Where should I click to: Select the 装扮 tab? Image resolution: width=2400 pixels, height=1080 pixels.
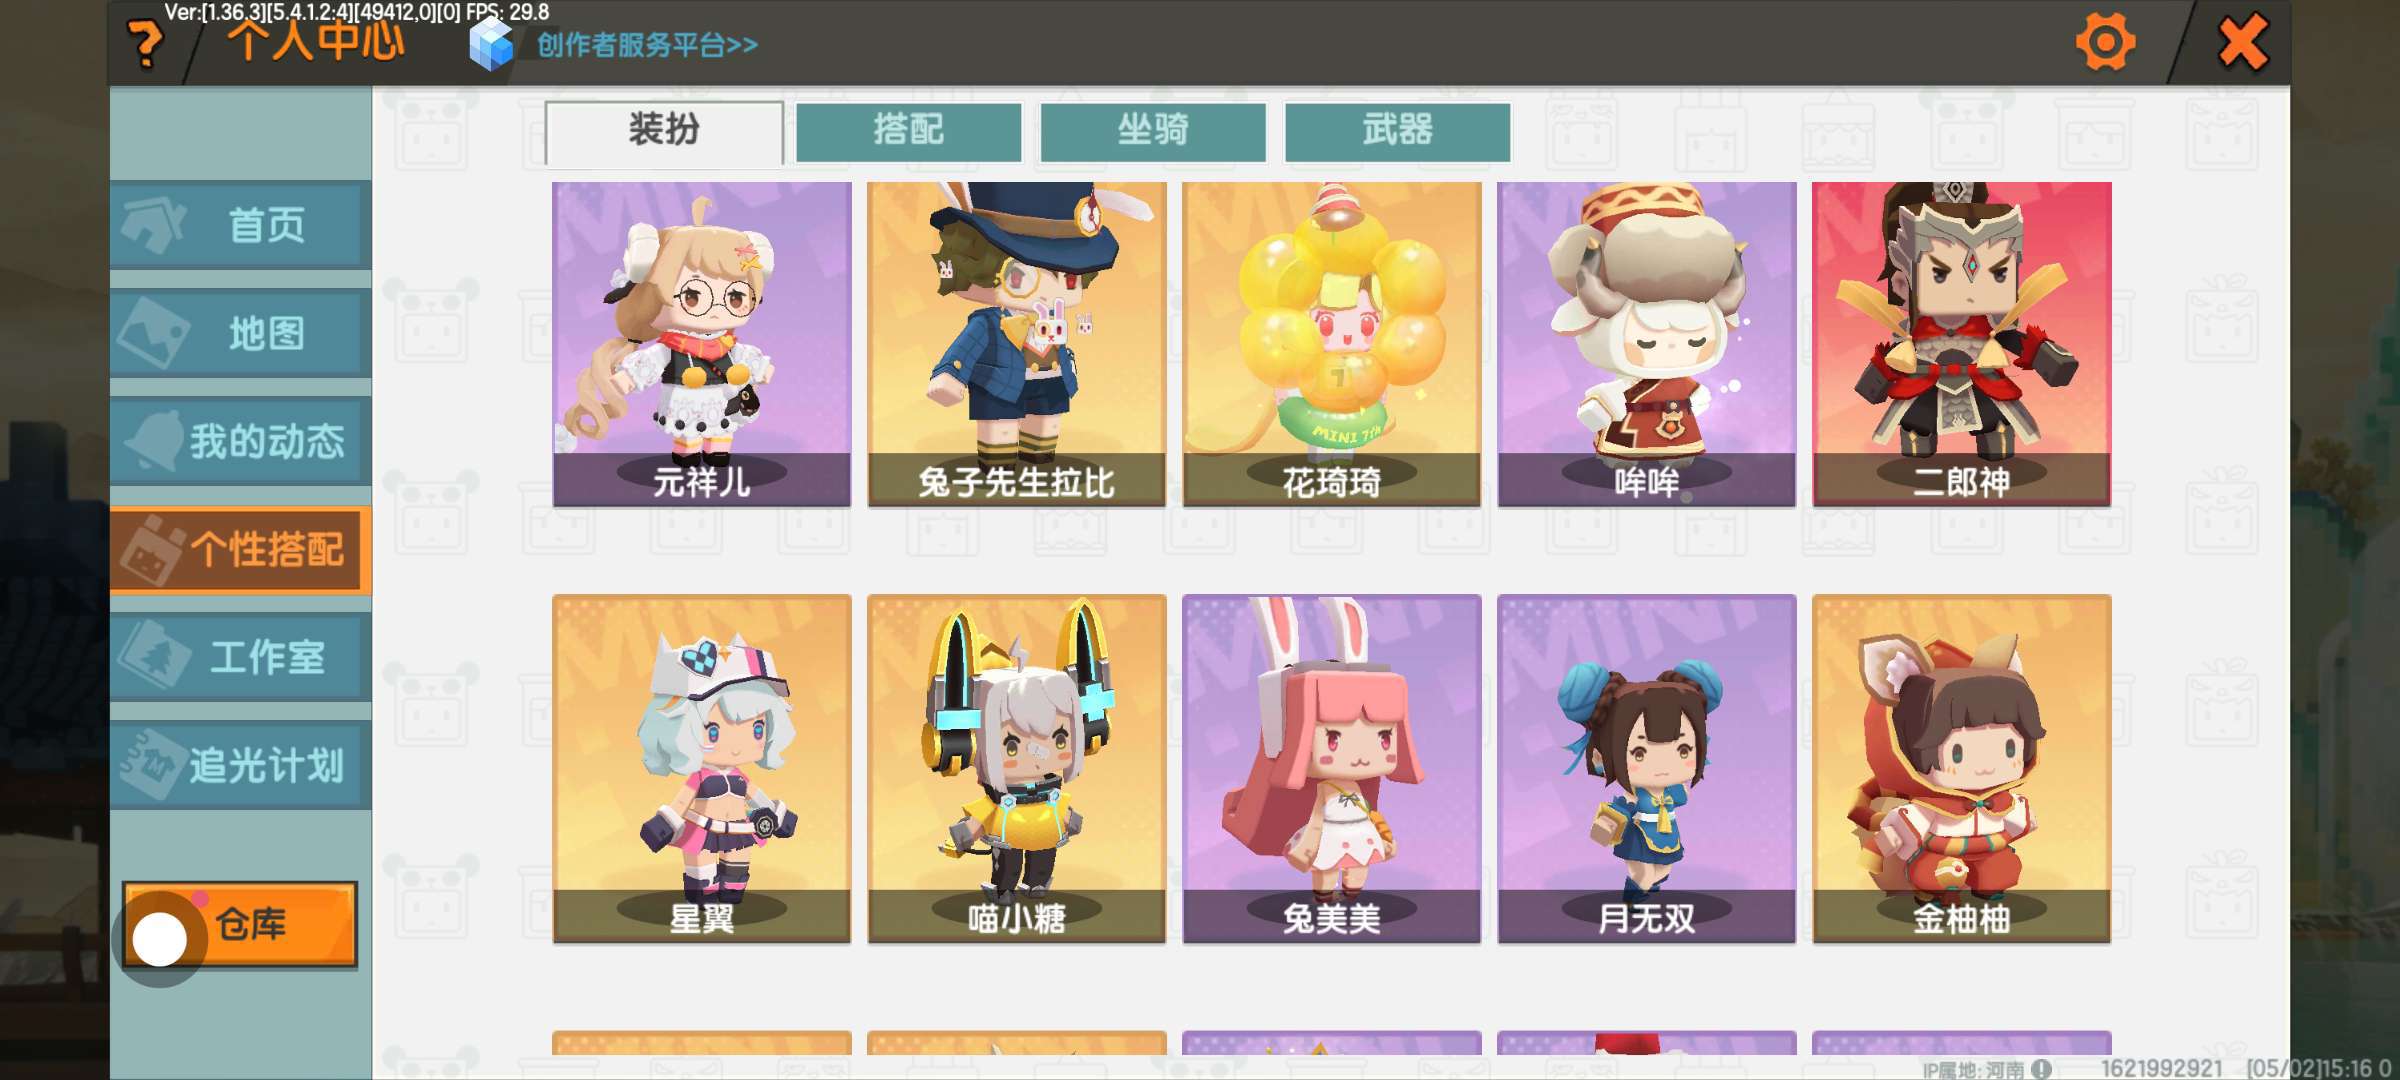click(664, 131)
